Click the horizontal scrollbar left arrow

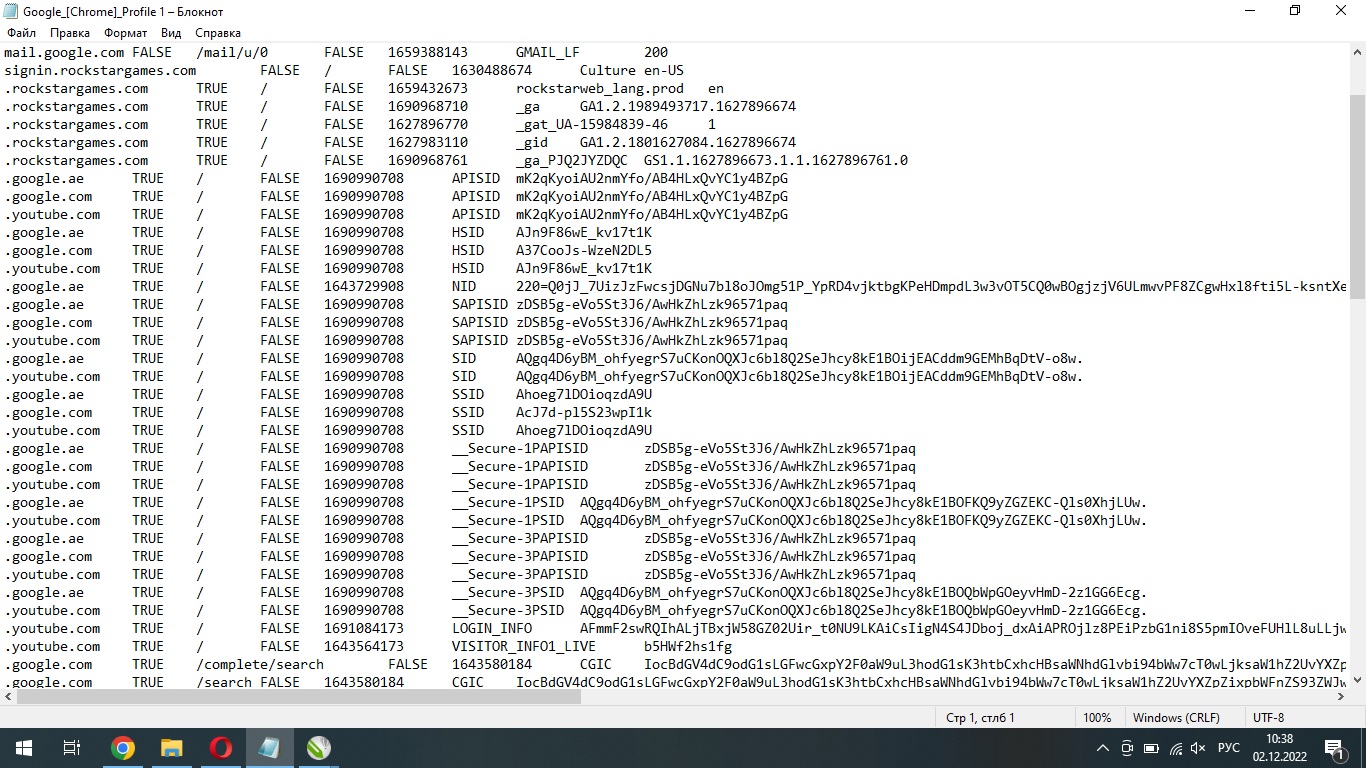[x=9, y=697]
